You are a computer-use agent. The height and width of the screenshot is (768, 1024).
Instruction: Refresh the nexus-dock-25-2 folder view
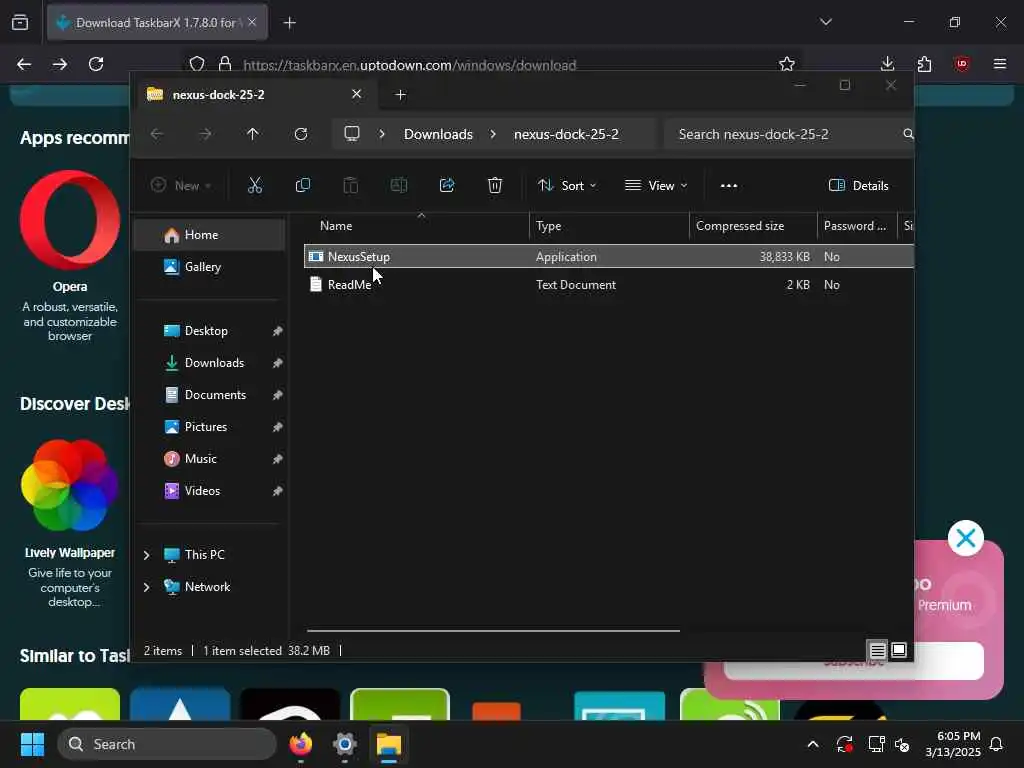click(301, 134)
